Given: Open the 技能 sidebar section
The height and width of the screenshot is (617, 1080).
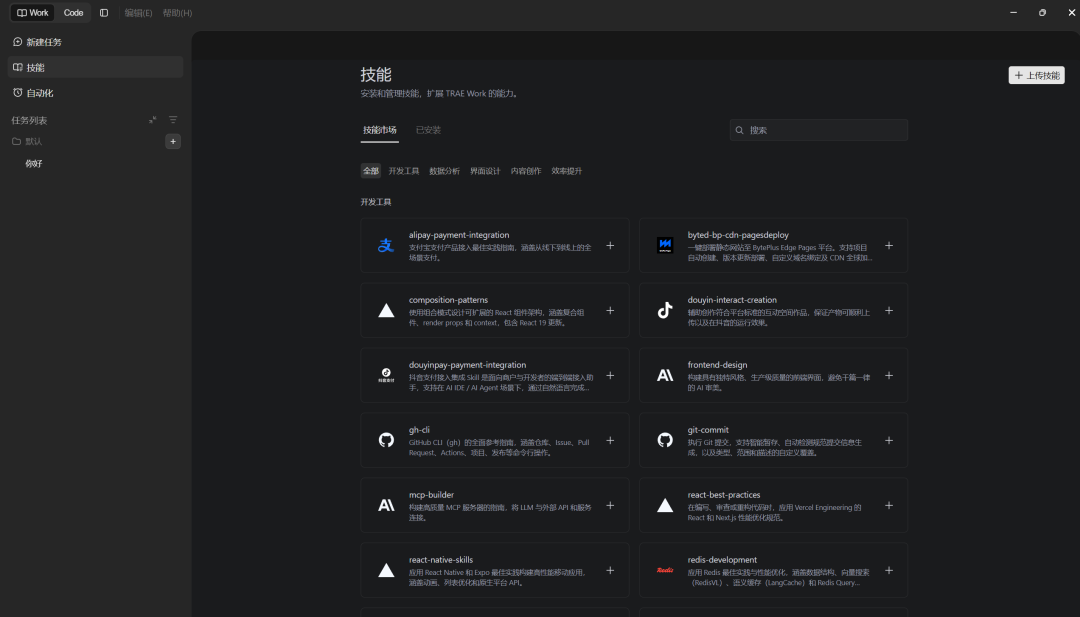Looking at the screenshot, I should click(95, 67).
